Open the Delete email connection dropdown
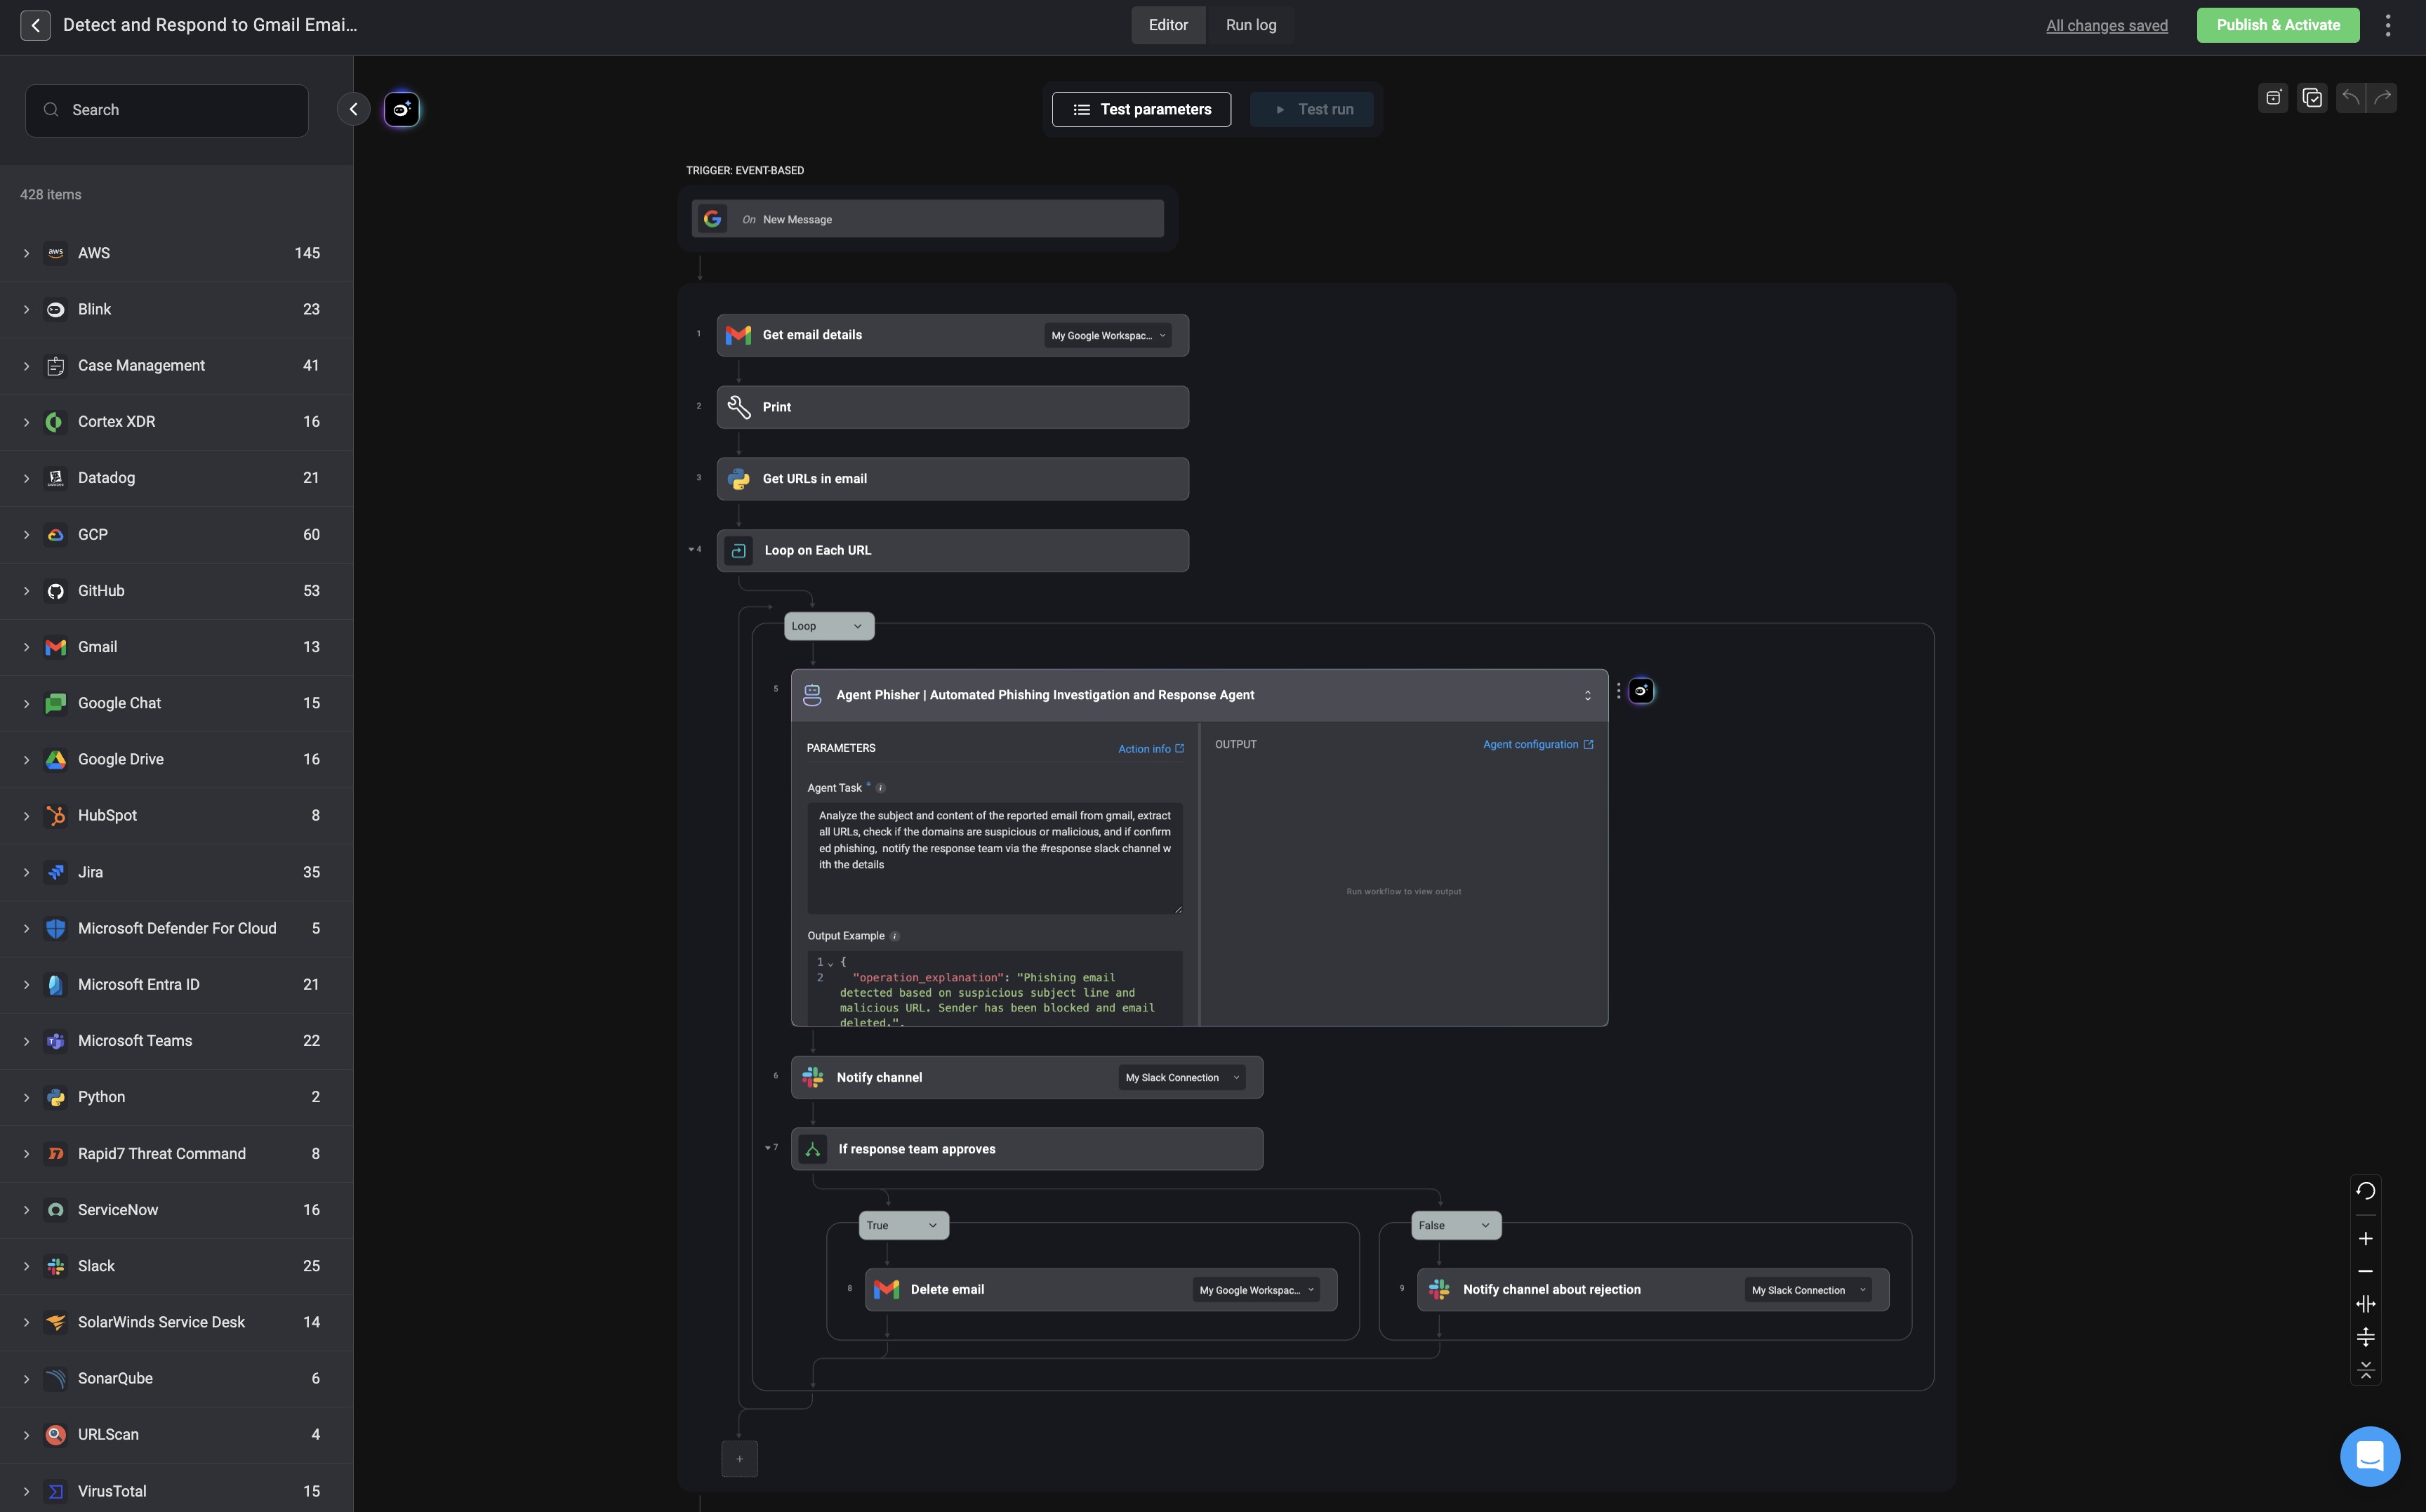This screenshot has width=2426, height=1512. [1256, 1290]
